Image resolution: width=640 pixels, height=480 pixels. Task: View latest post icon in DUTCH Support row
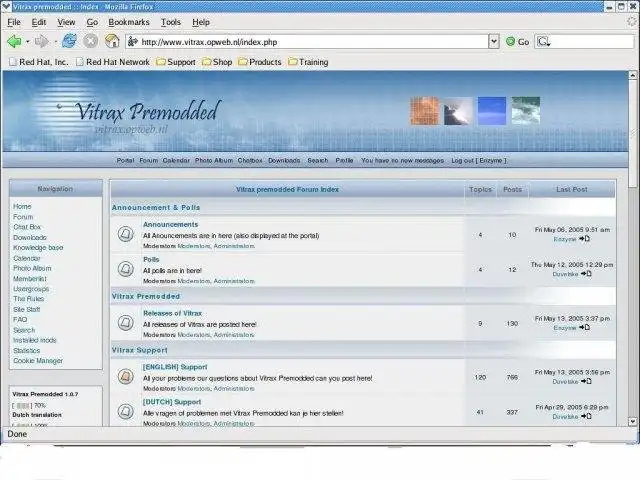(x=586, y=416)
